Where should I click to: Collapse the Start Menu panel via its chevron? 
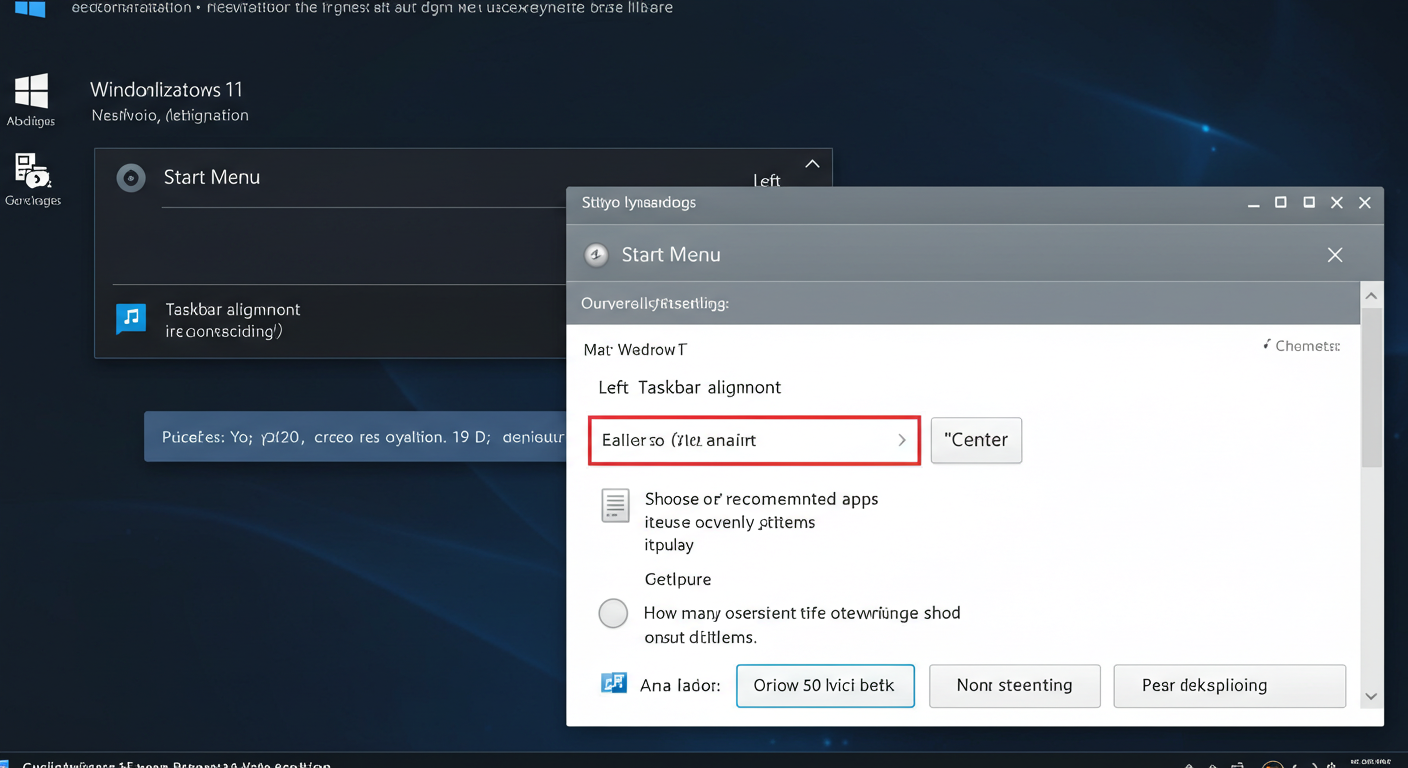[x=812, y=163]
